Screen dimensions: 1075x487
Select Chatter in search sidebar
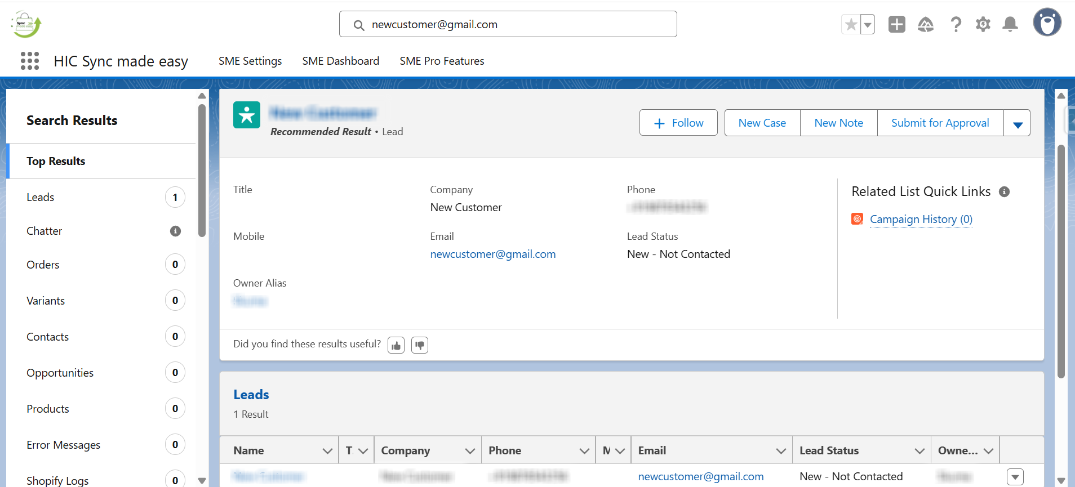(44, 231)
